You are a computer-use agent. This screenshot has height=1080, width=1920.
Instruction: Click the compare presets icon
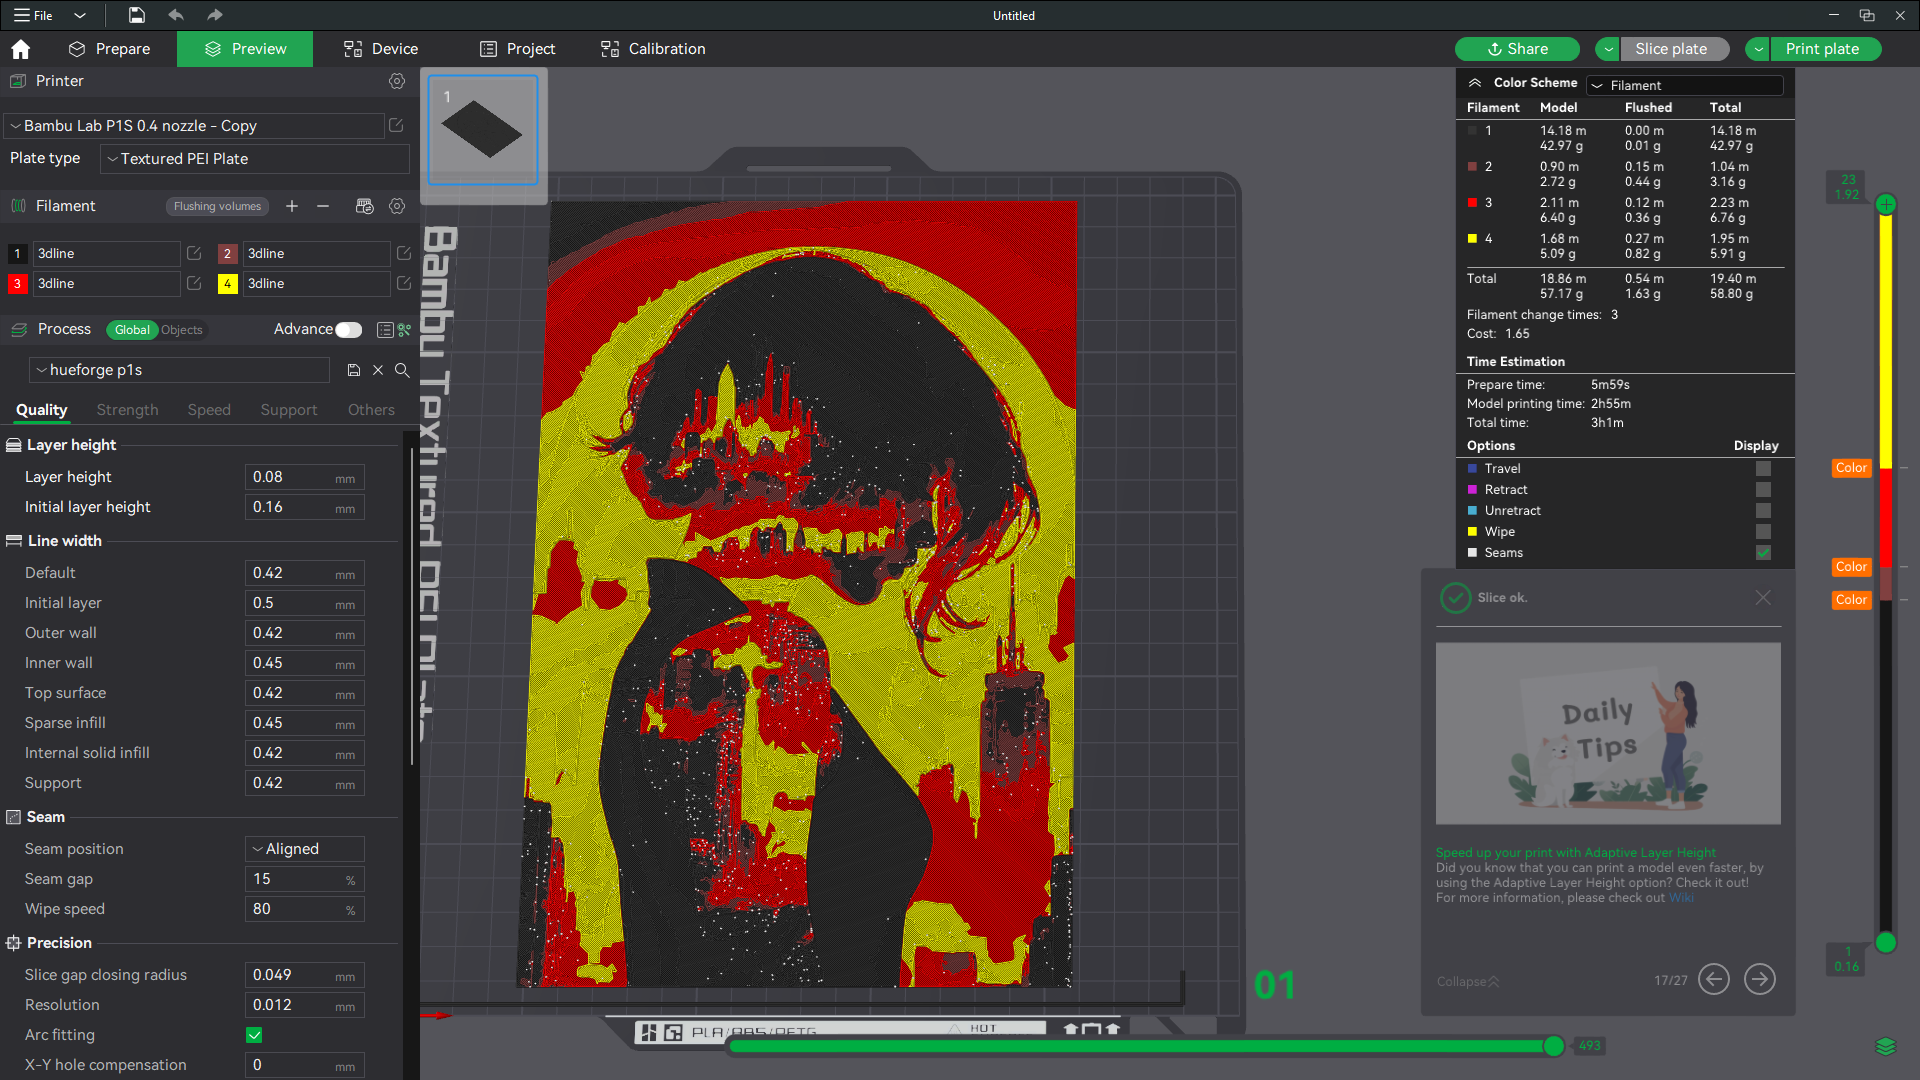(405, 330)
